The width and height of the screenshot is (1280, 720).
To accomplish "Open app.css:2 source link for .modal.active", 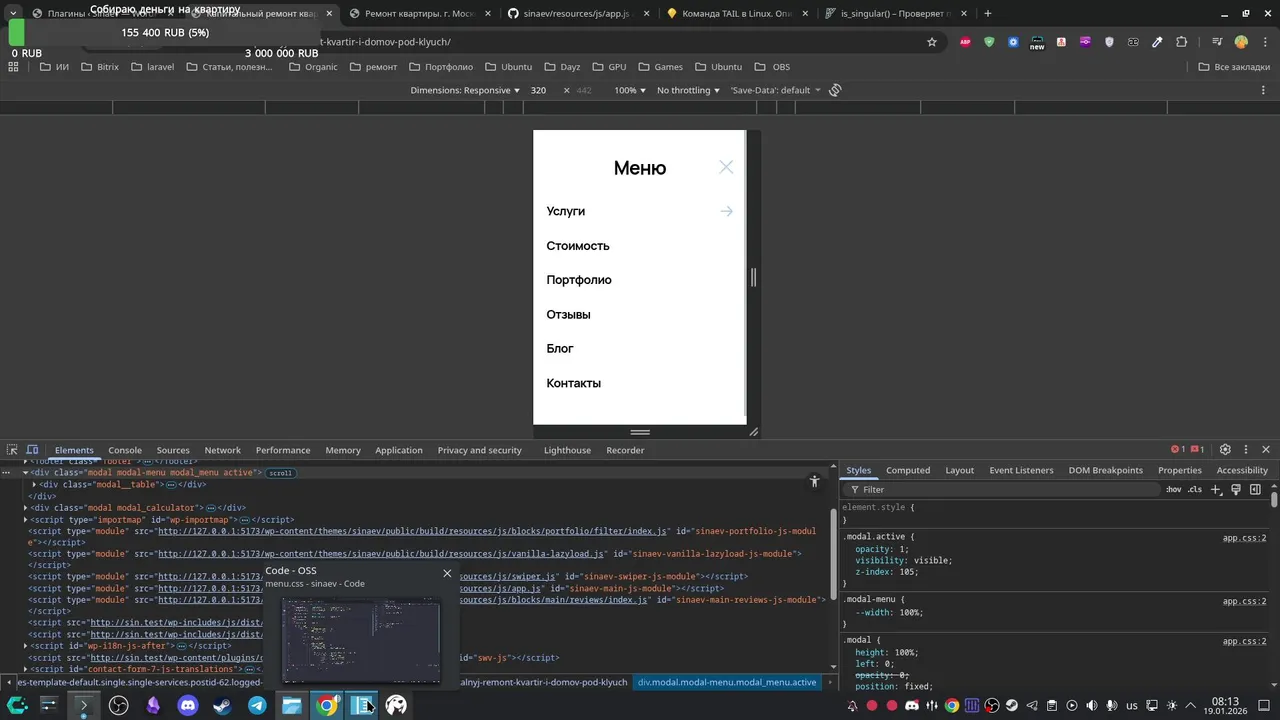I will click(x=1244, y=538).
